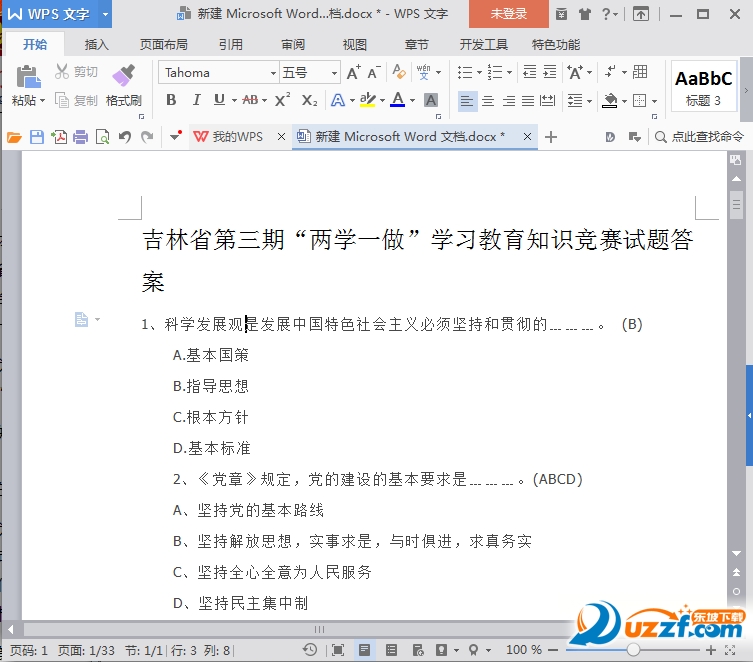Click the plus button to add new tab
The image size is (753, 662).
(x=551, y=137)
